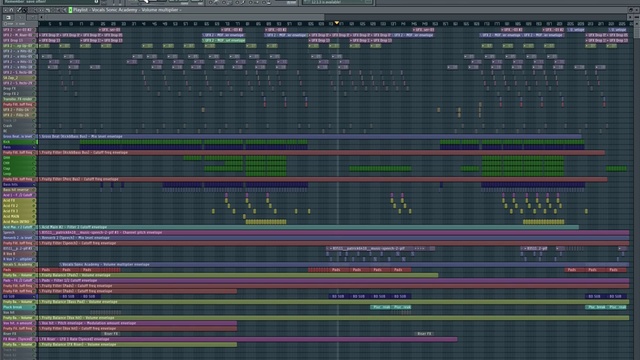Select the Drop FX track header
This screenshot has height=360, width=640.
pyautogui.click(x=18, y=88)
